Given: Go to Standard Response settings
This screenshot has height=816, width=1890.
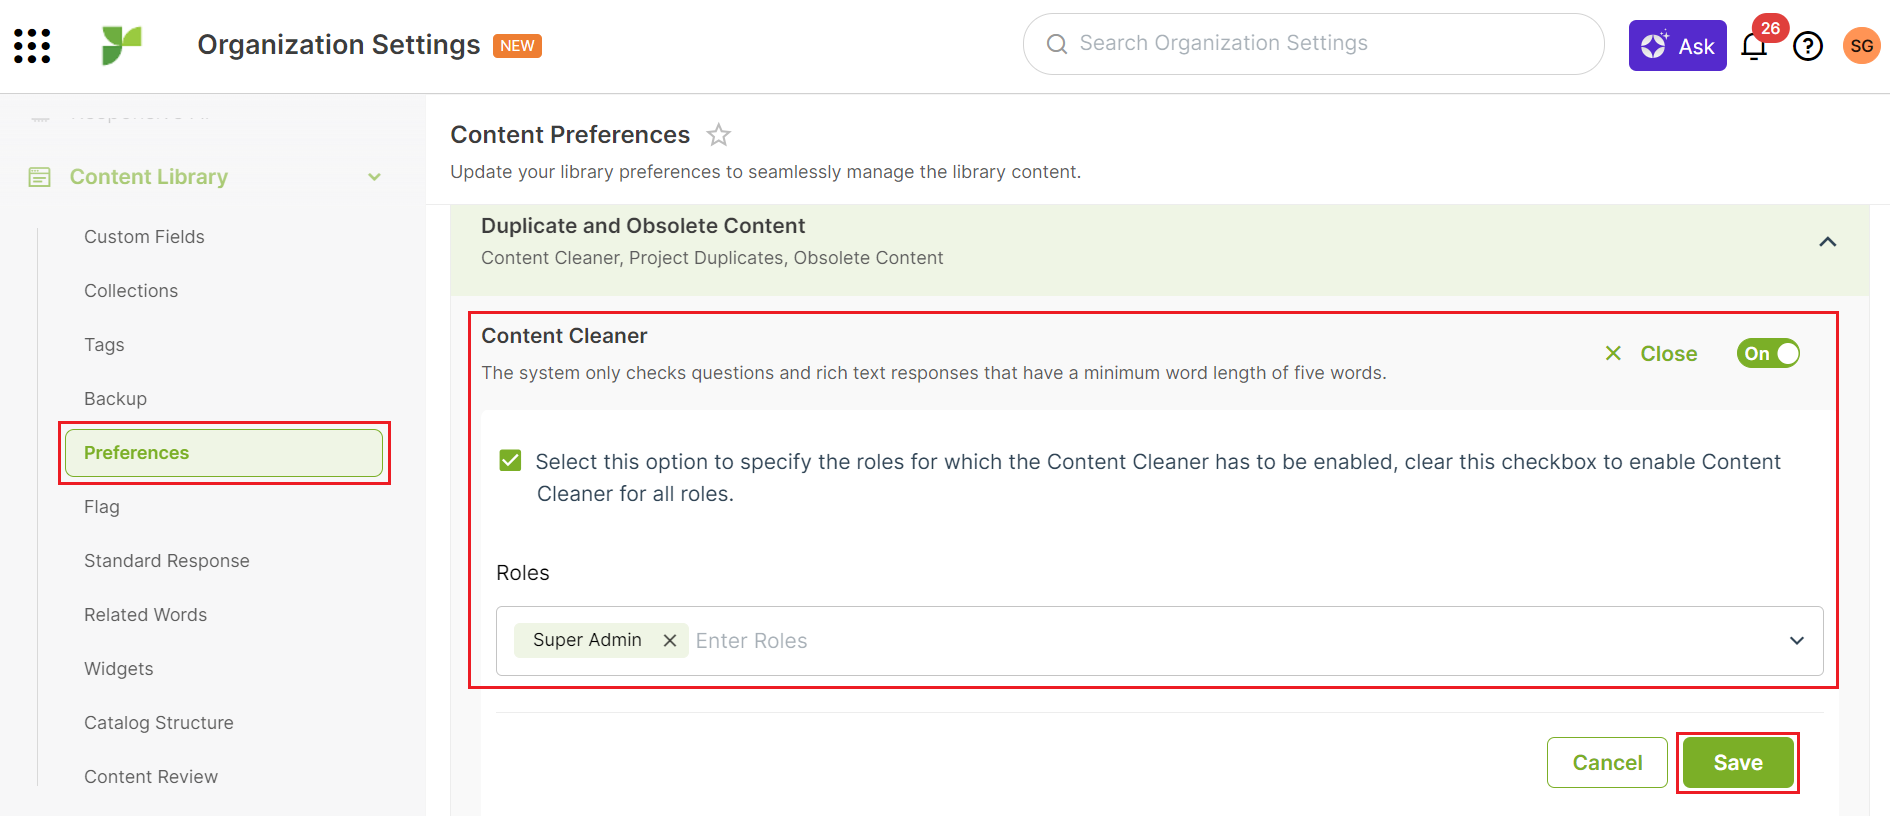Looking at the screenshot, I should click(x=166, y=561).
